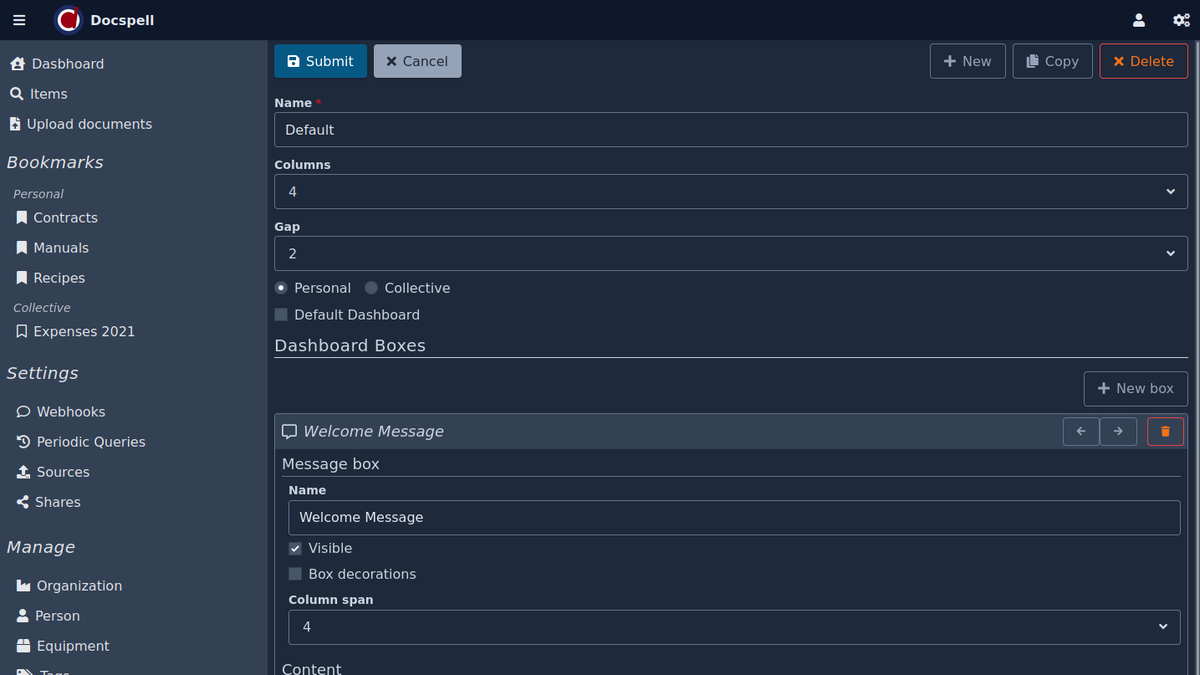Move Welcome Message box right with arrow
This screenshot has height=675, width=1200.
[x=1118, y=432]
